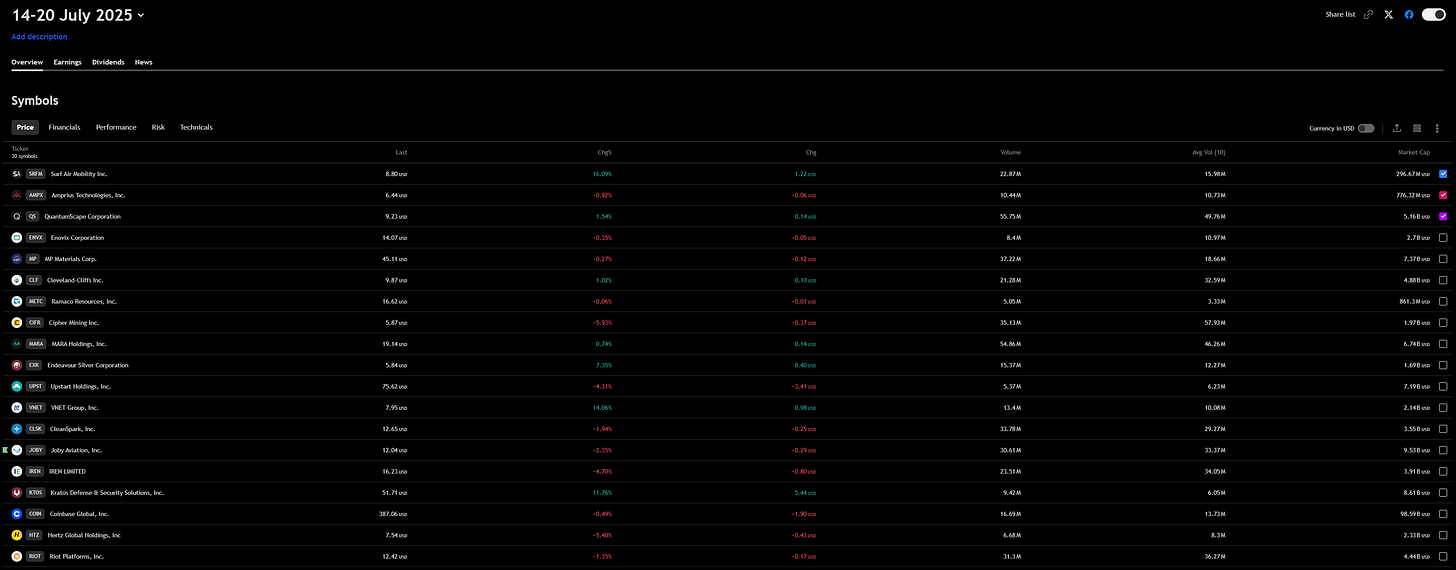Click the Hertz Global Holdings logo icon
The width and height of the screenshot is (1456, 570).
pyautogui.click(x=17, y=535)
